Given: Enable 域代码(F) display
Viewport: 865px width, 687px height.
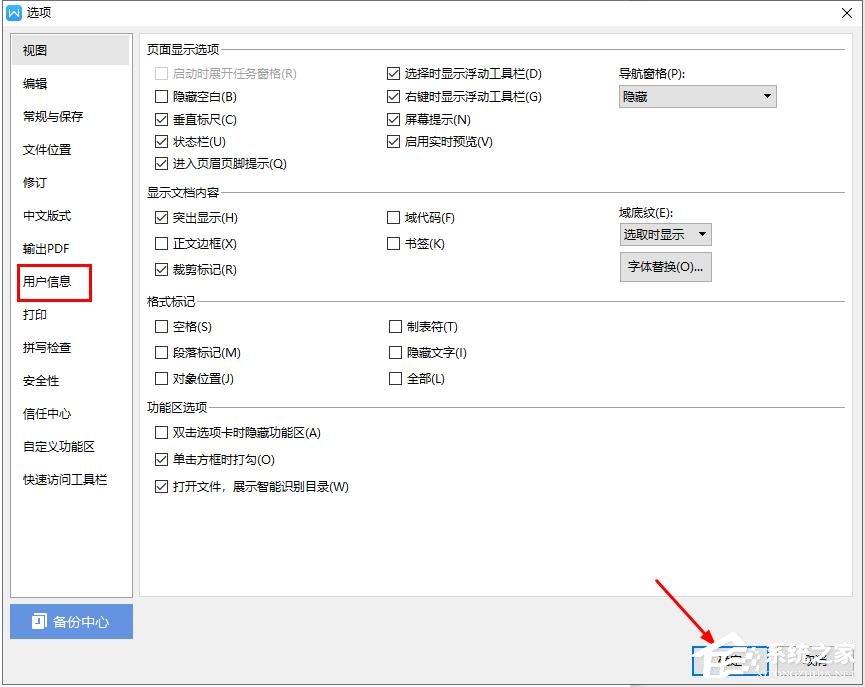Looking at the screenshot, I should (394, 217).
